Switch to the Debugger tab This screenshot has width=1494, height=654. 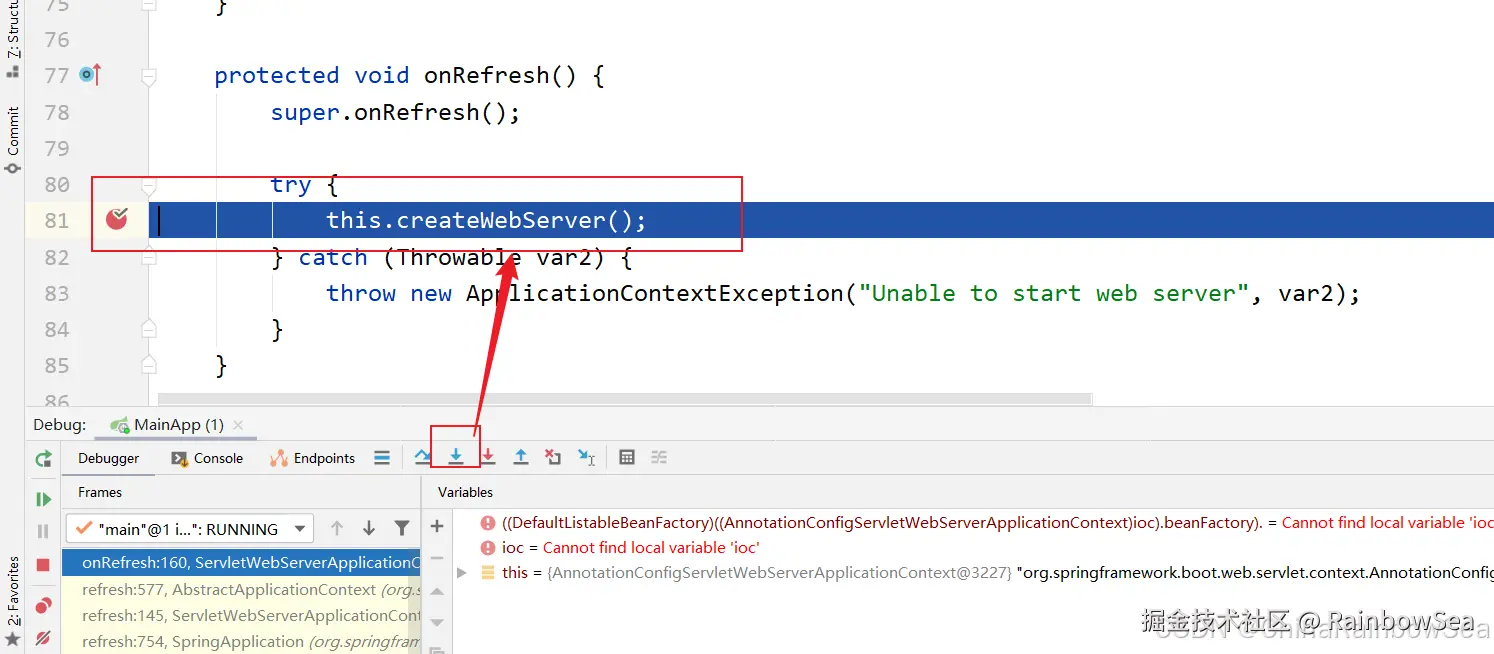tap(109, 458)
